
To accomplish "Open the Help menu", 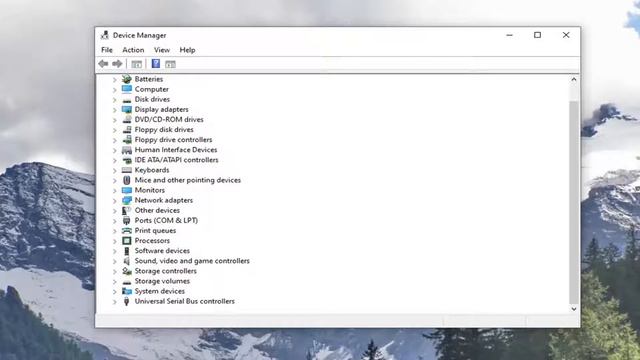I will click(x=187, y=50).
